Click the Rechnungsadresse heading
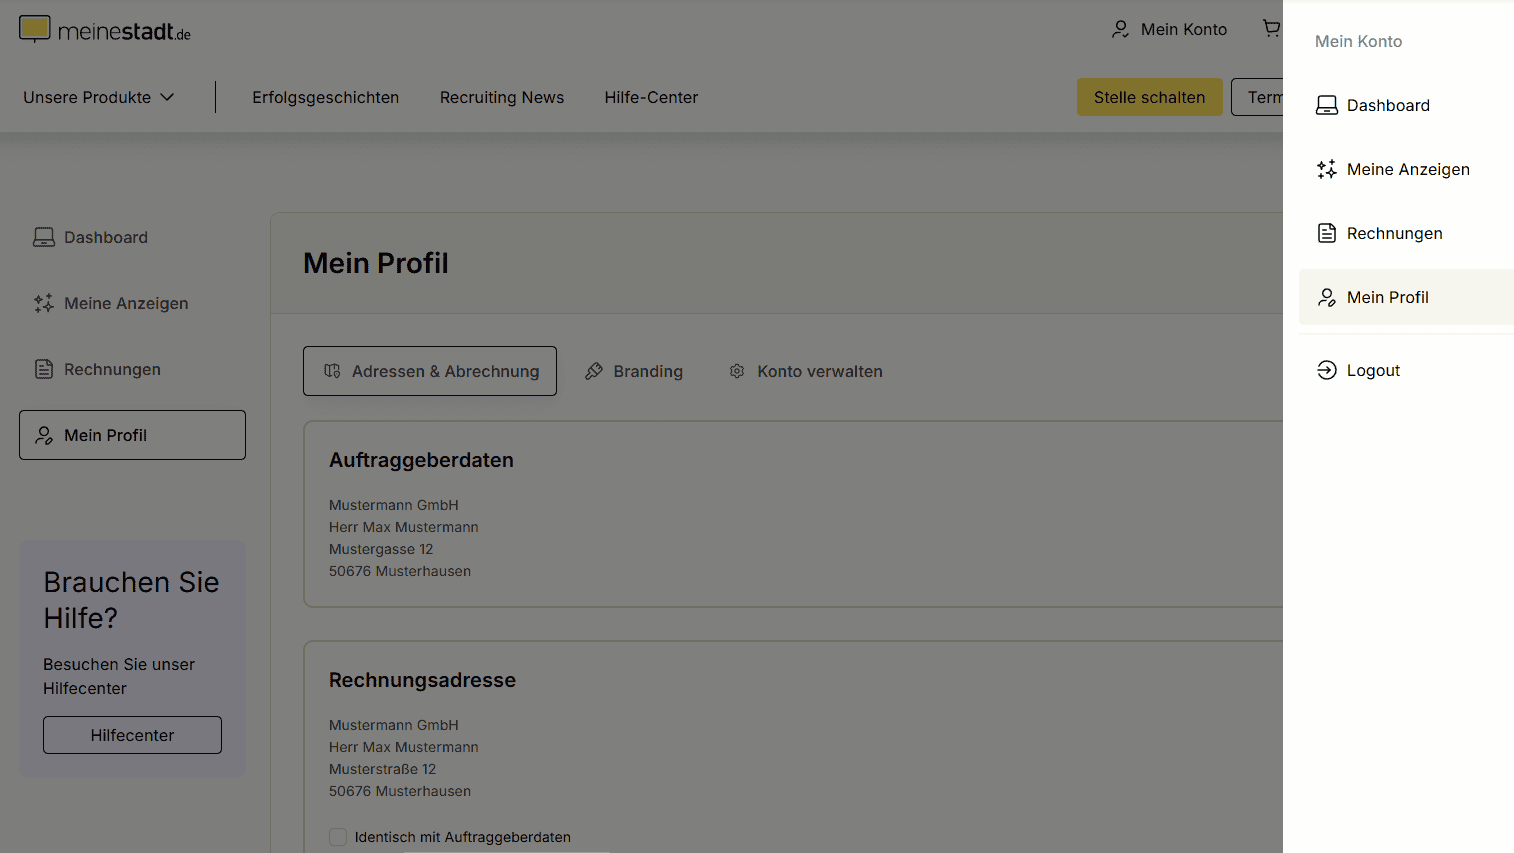Image resolution: width=1514 pixels, height=853 pixels. [x=422, y=680]
